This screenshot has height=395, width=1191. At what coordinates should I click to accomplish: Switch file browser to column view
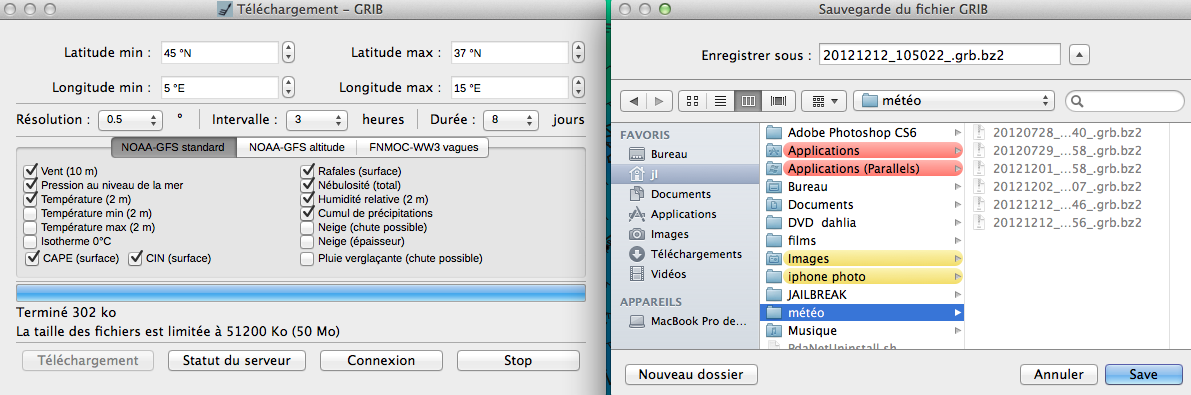click(x=748, y=100)
